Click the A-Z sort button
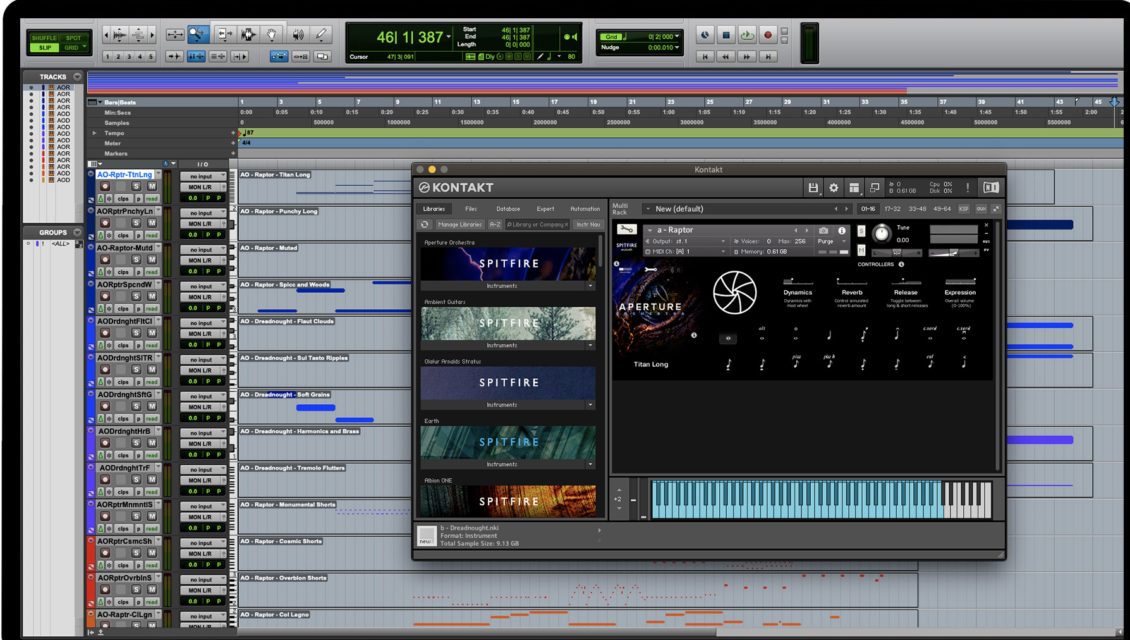The height and width of the screenshot is (640, 1130). point(495,225)
